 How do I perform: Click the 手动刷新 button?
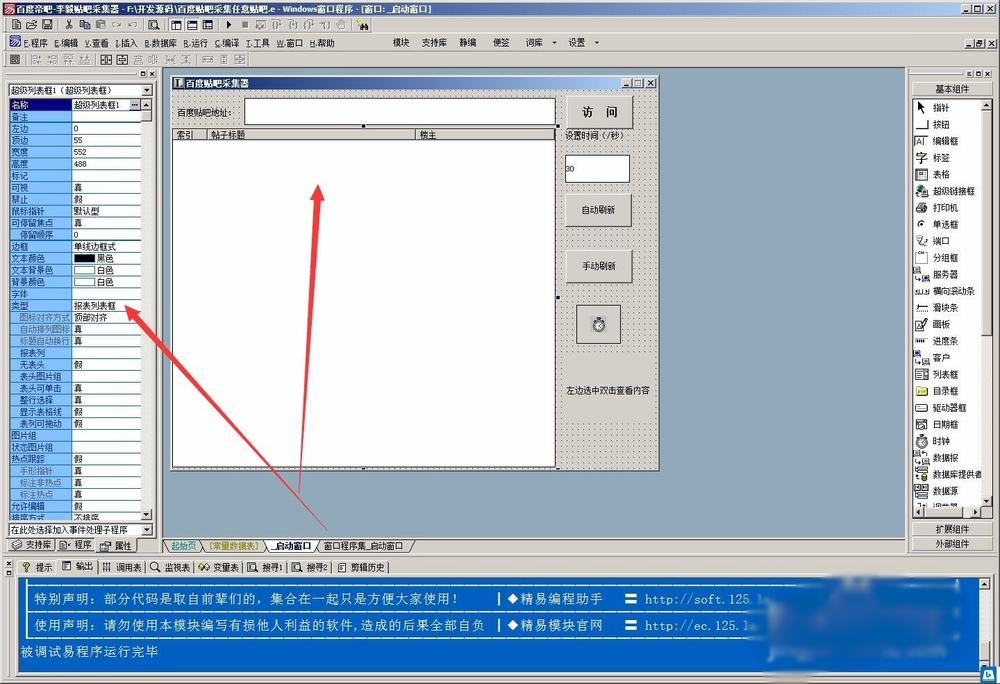pos(598,266)
